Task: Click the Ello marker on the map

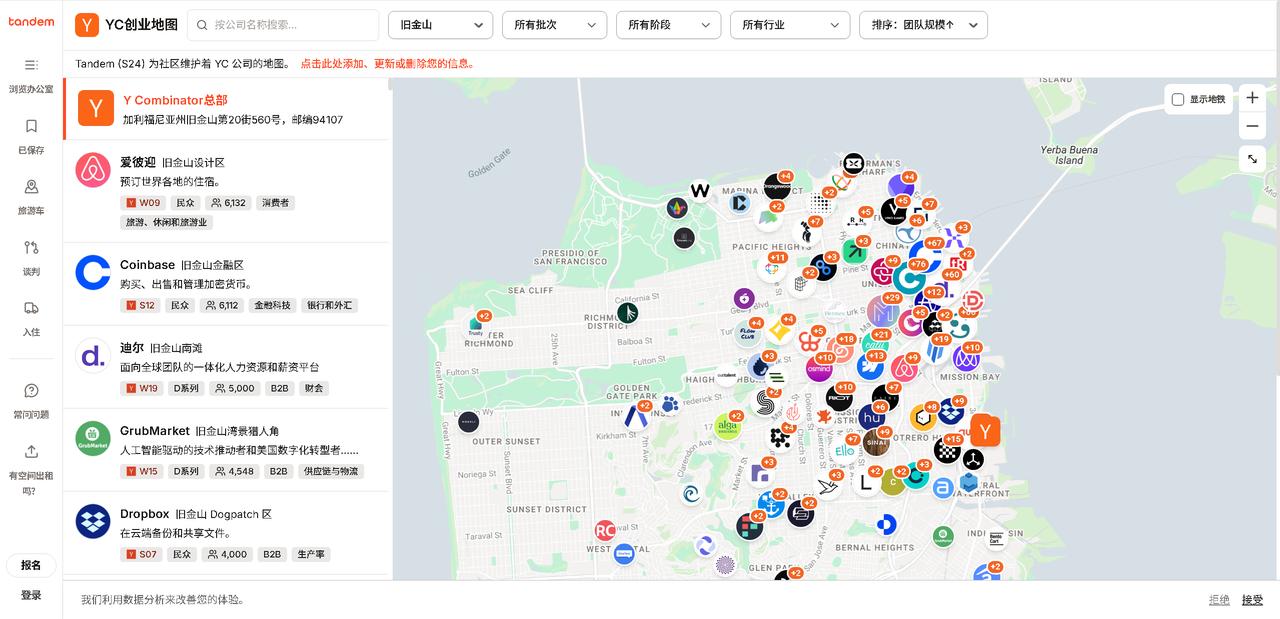Action: tap(845, 451)
